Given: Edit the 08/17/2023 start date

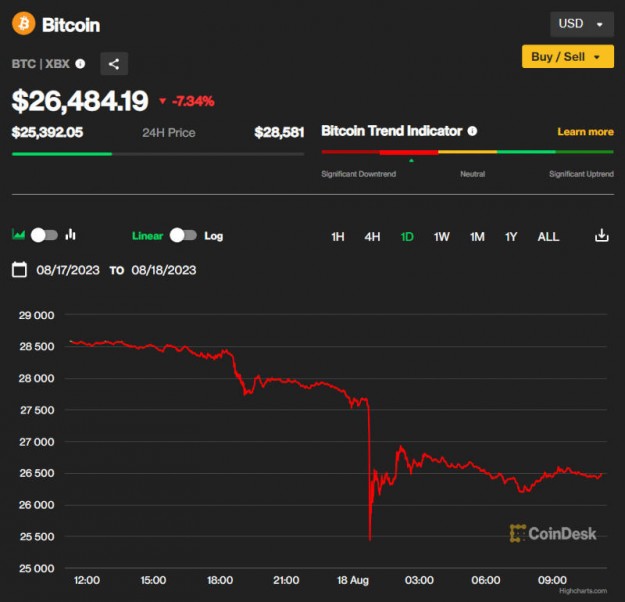Looking at the screenshot, I should pyautogui.click(x=68, y=270).
